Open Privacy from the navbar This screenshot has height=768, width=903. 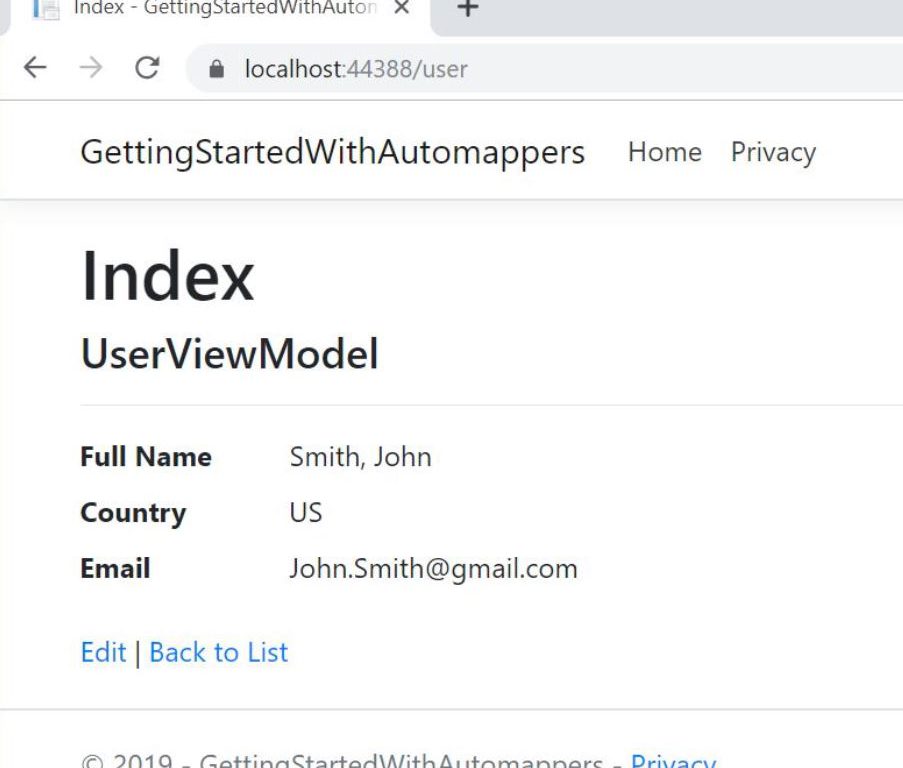tap(773, 152)
